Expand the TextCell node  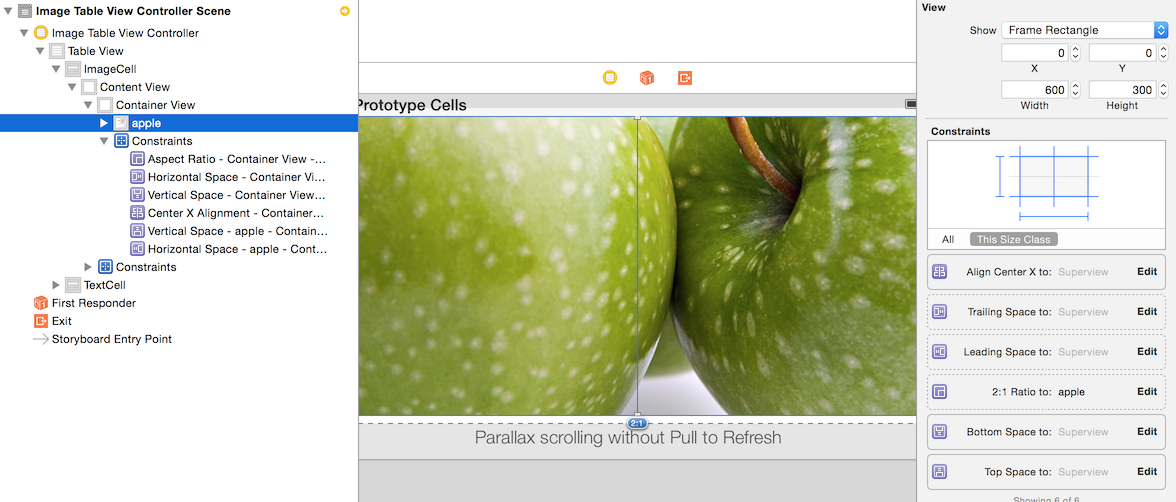(56, 285)
